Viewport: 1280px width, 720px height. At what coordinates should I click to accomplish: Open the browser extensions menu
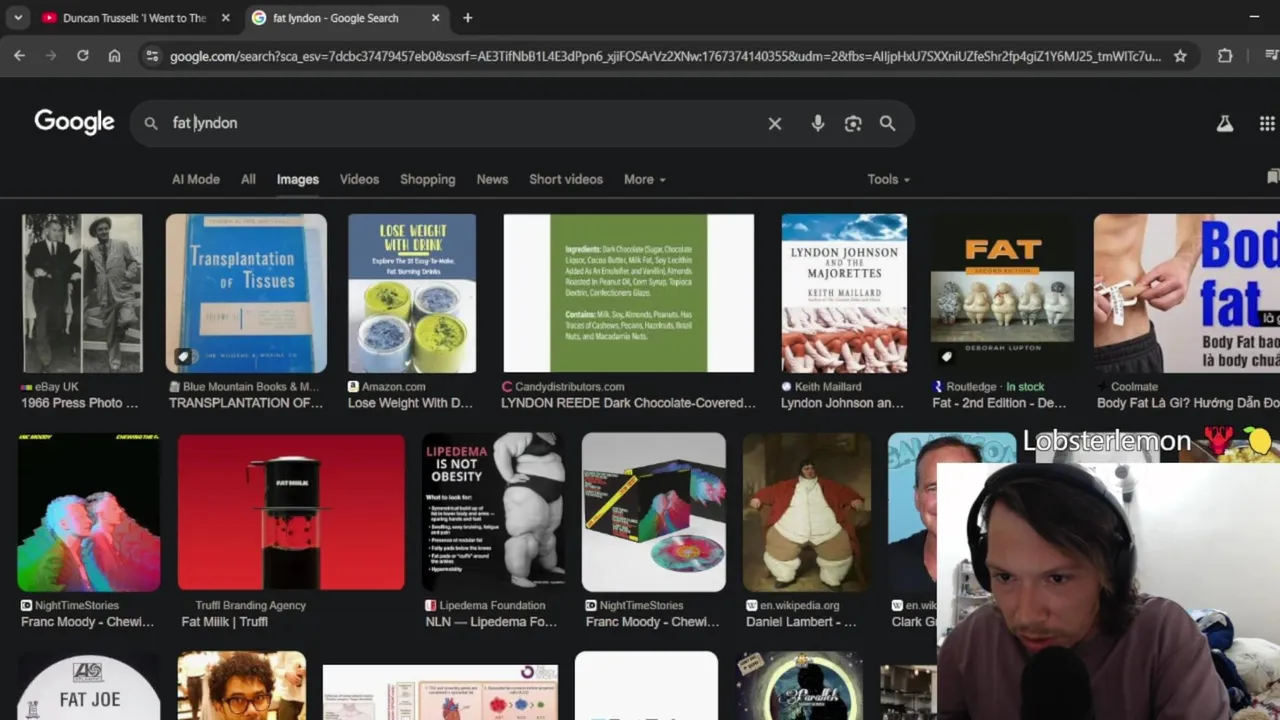click(x=1225, y=56)
